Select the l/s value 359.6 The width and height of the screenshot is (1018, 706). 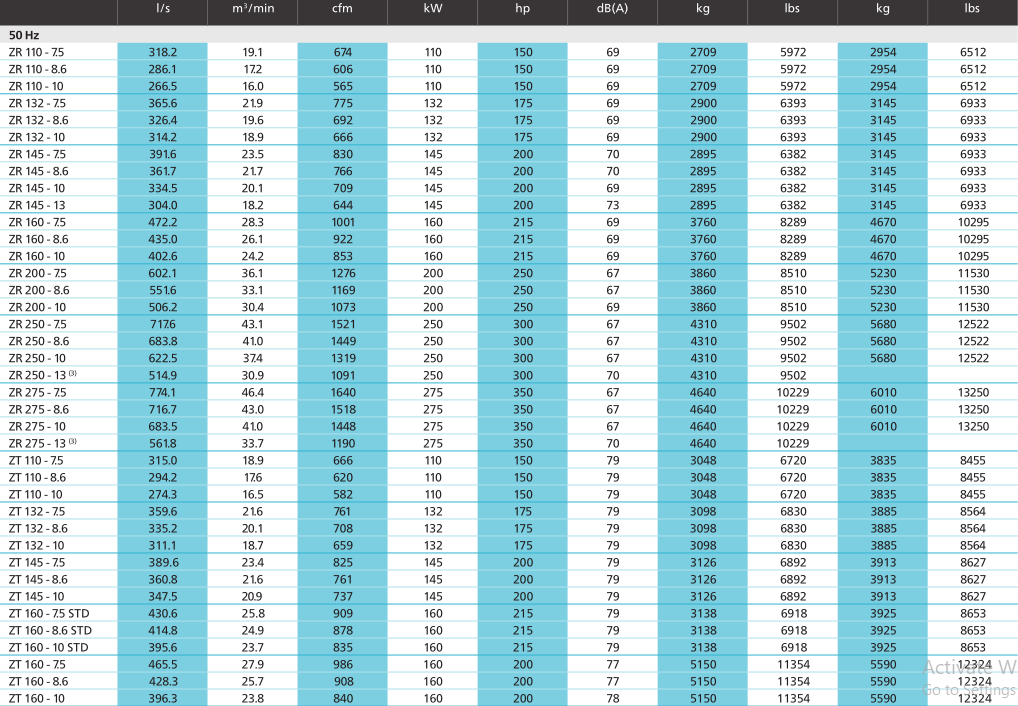(162, 511)
